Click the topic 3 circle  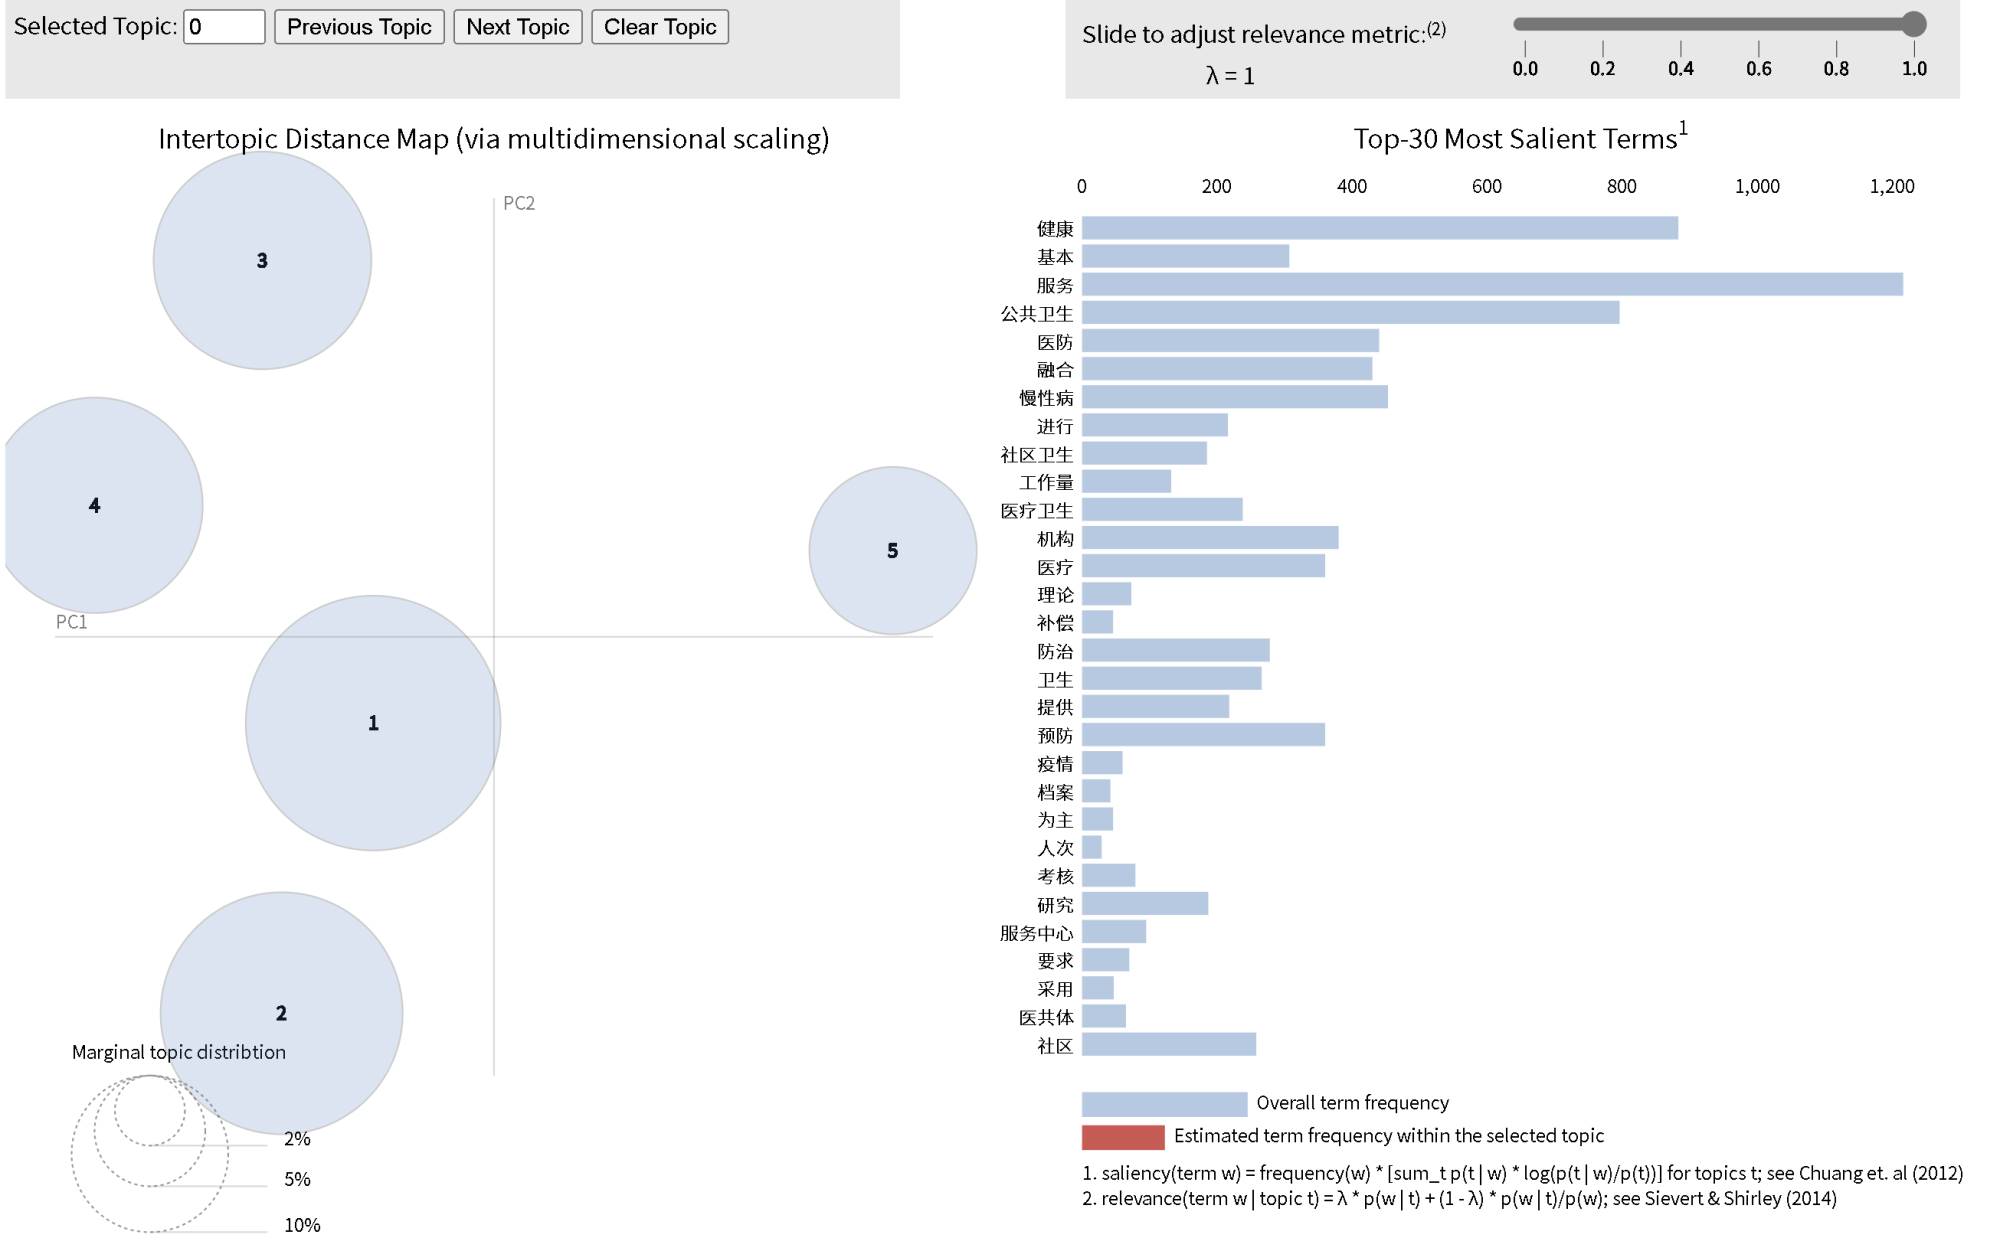pyautogui.click(x=262, y=260)
